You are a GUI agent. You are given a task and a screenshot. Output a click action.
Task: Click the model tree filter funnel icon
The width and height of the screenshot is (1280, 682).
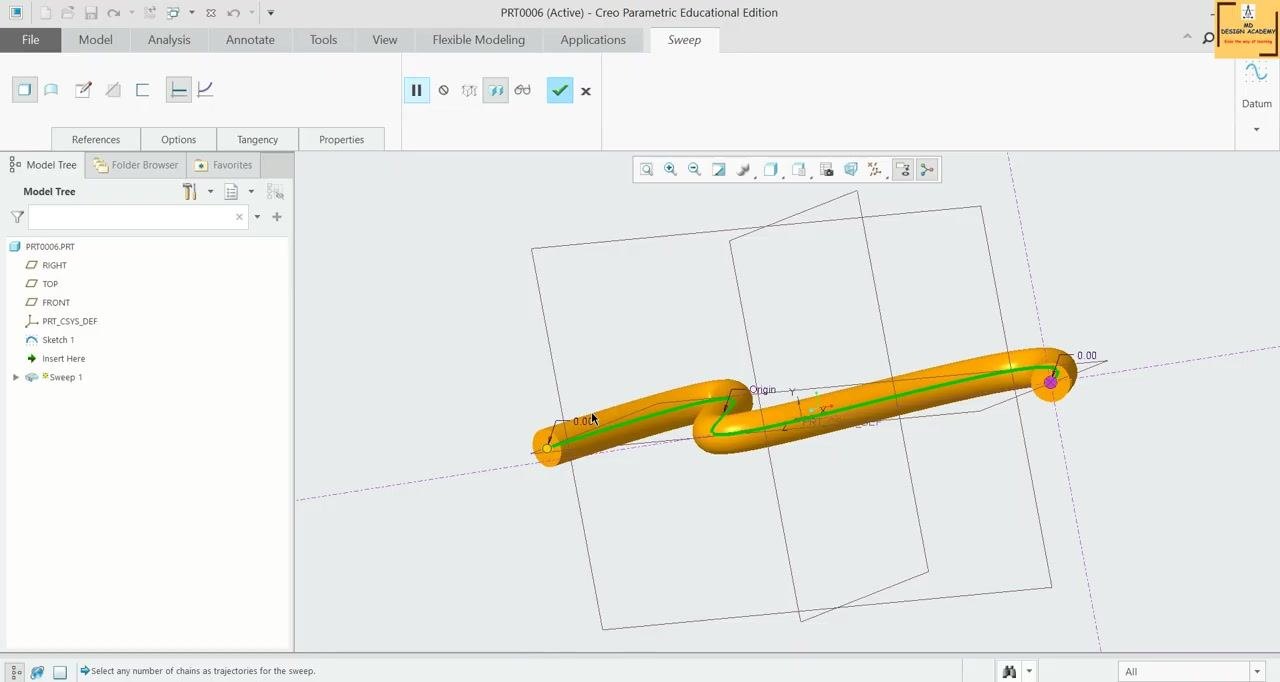pos(17,217)
